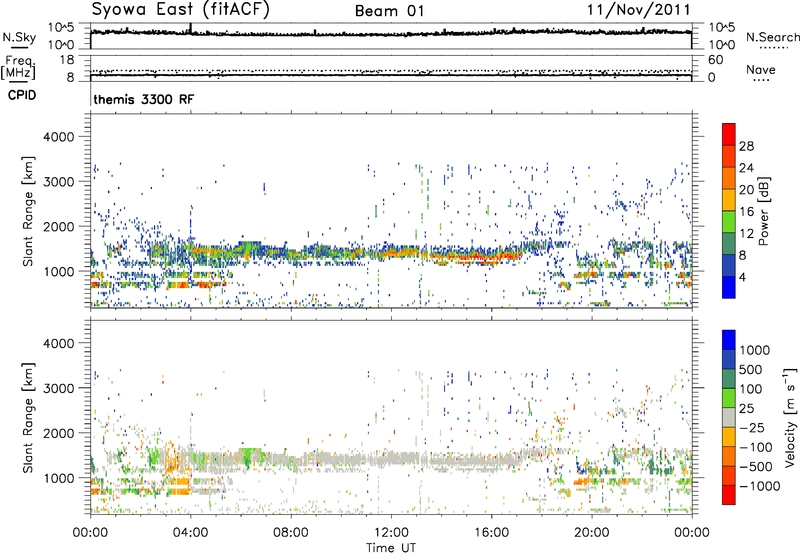Click the '28' label on Power colorbar
The height and width of the screenshot is (554, 800).
click(x=746, y=146)
